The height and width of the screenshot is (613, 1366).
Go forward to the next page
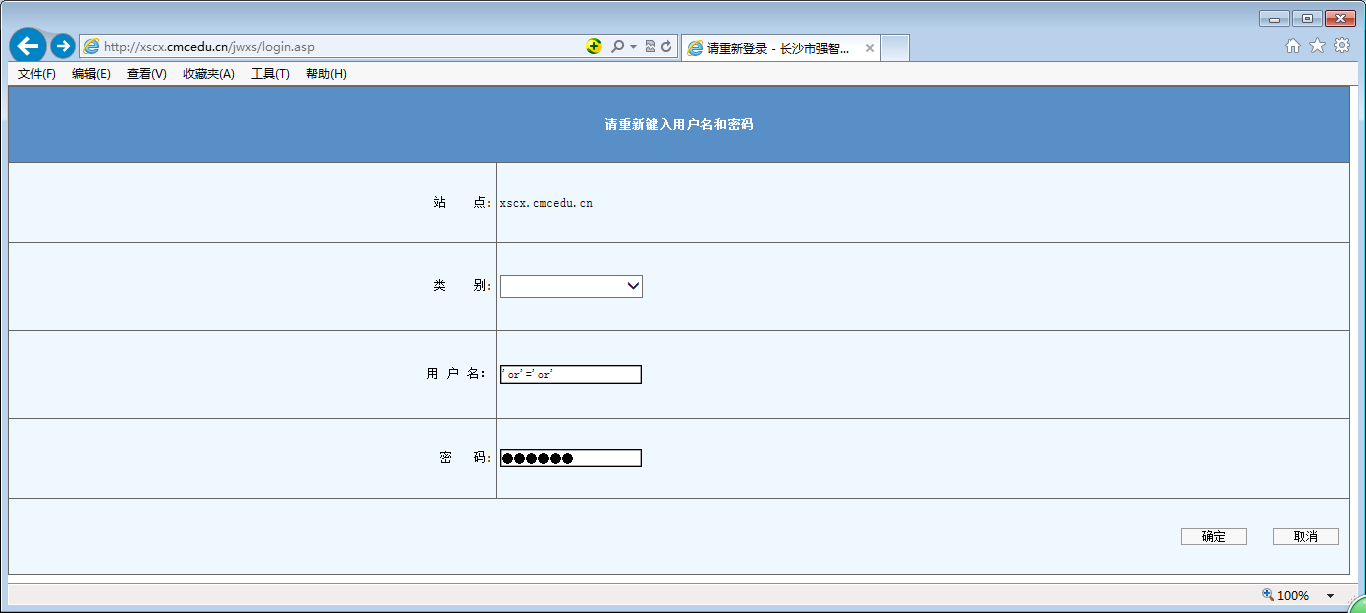63,46
